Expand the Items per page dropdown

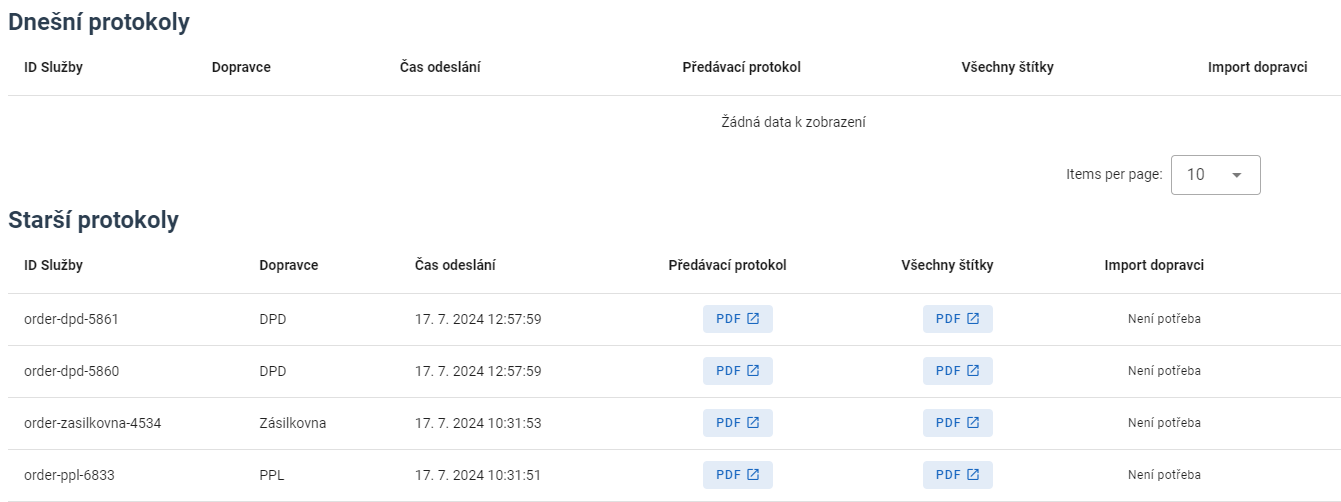(x=1215, y=175)
